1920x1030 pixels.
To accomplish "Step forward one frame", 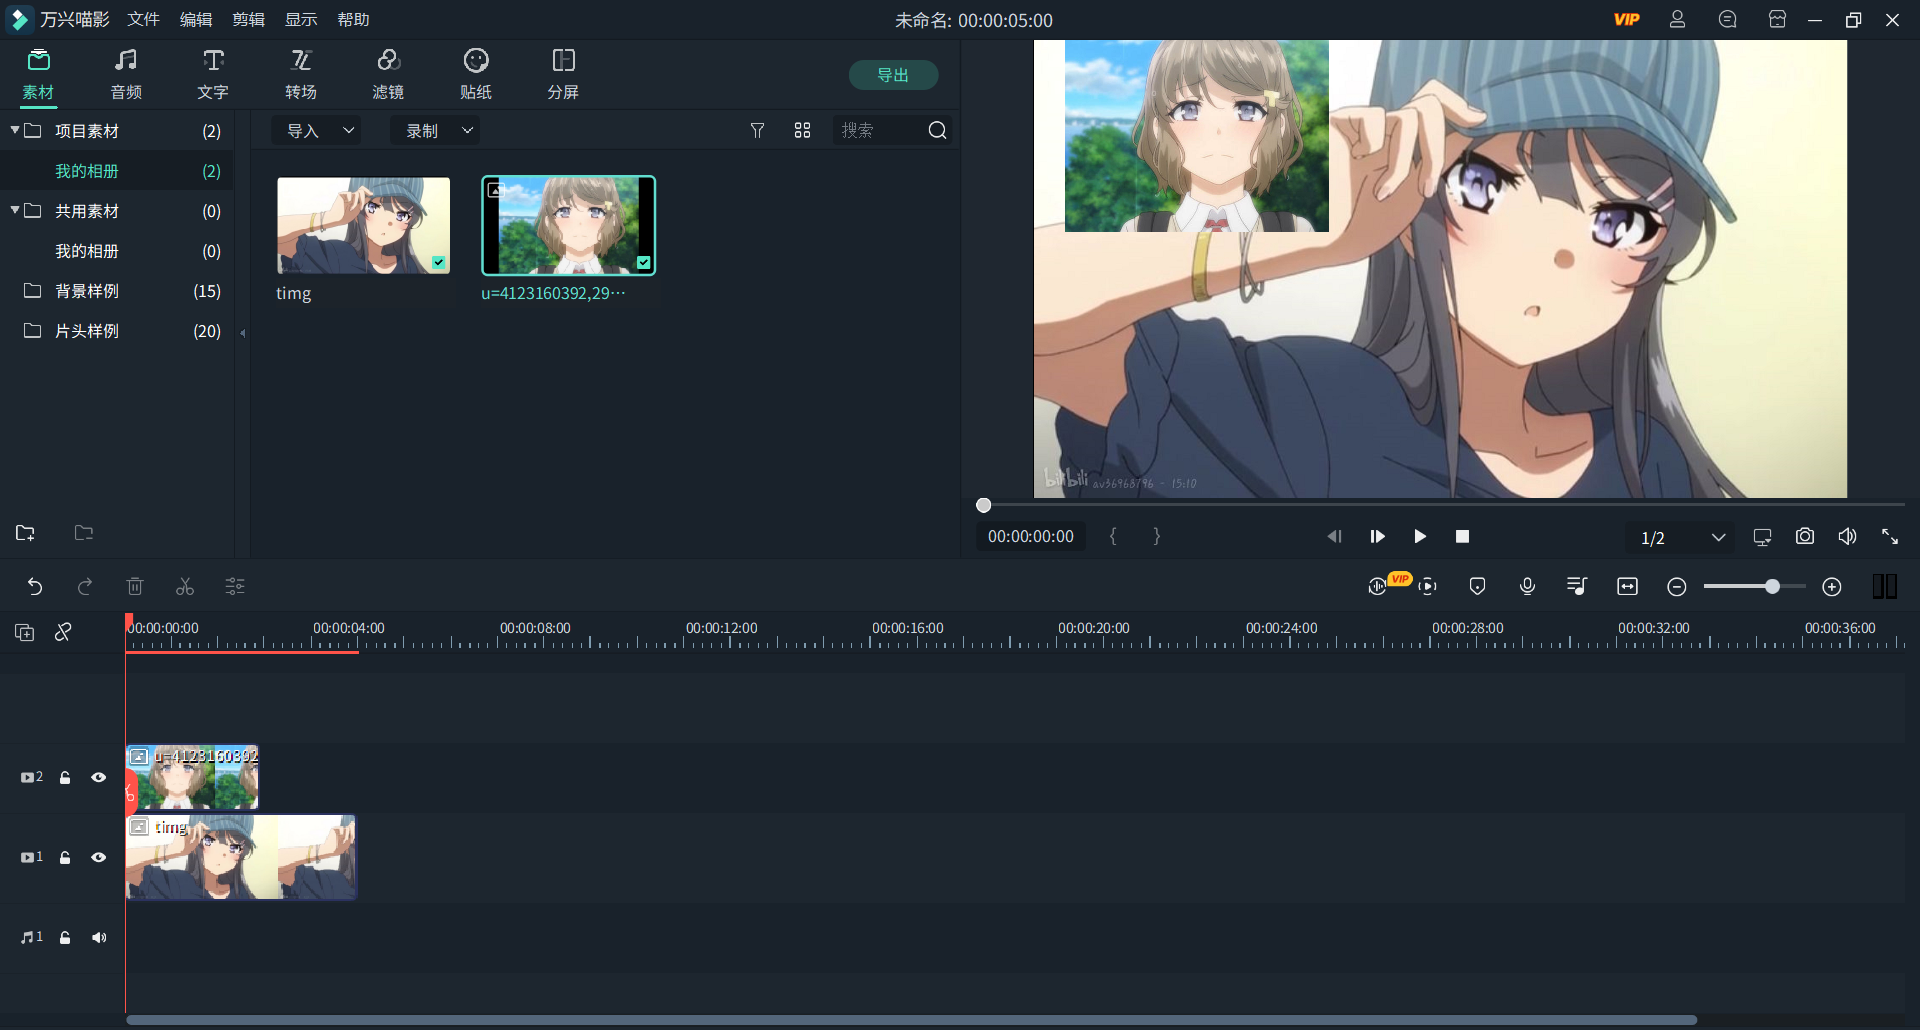I will pyautogui.click(x=1377, y=537).
